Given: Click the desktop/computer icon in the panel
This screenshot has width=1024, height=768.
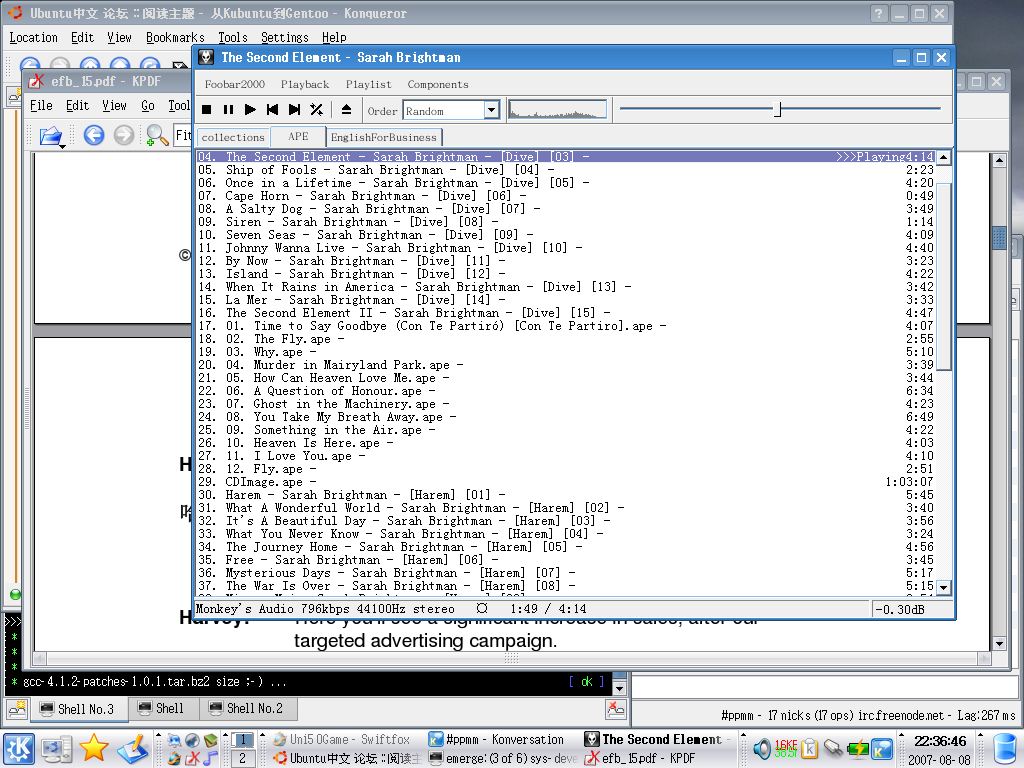Looking at the screenshot, I should pyautogui.click(x=57, y=748).
